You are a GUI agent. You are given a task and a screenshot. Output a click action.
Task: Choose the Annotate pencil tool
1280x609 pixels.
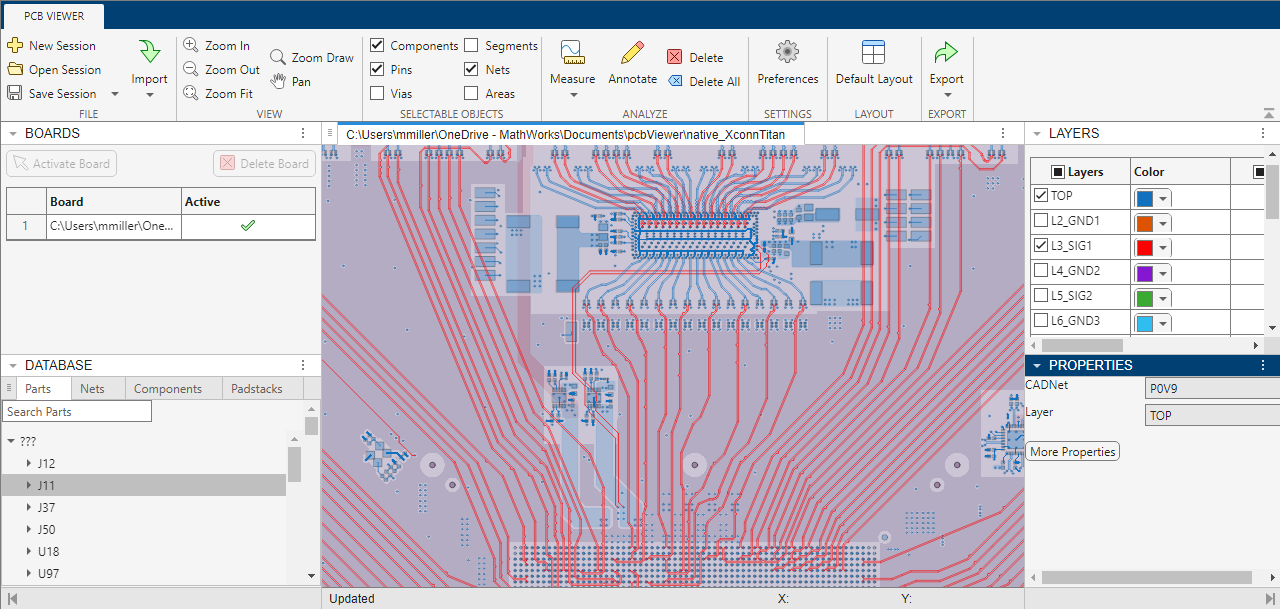(x=632, y=54)
